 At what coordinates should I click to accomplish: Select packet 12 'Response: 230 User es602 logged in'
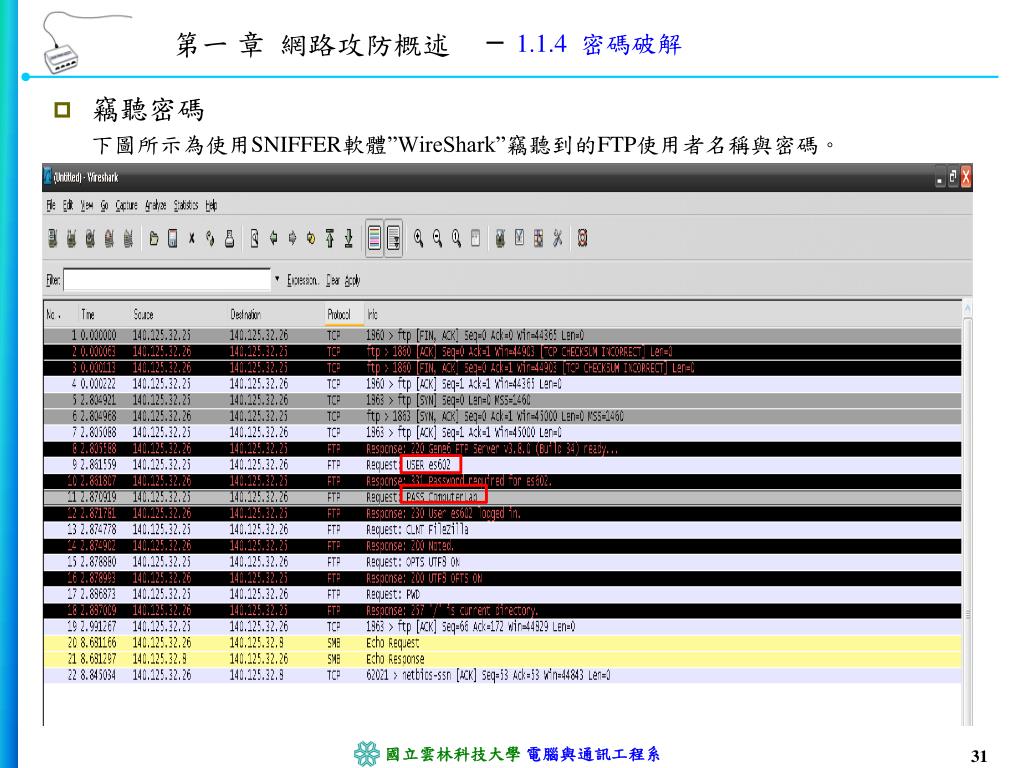(503, 513)
